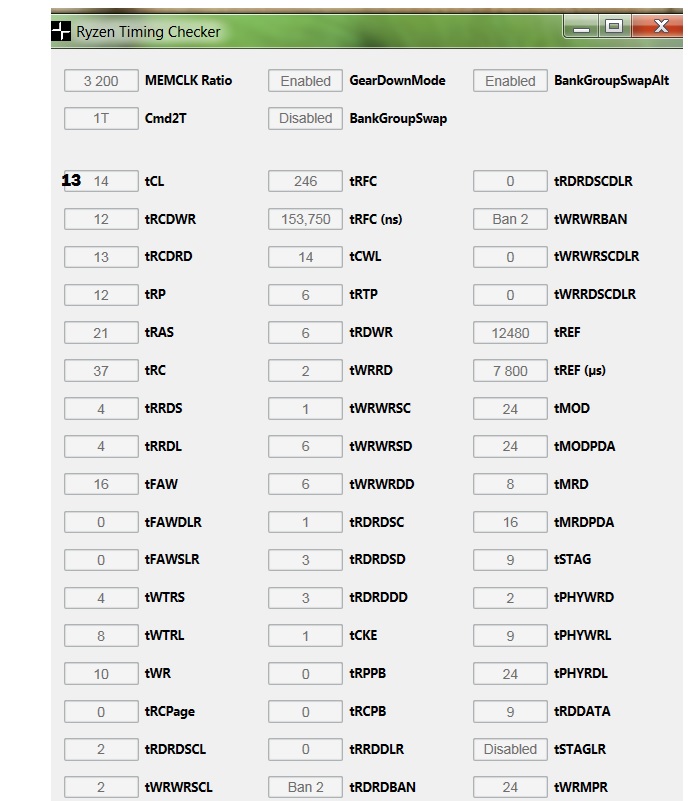Select the tRFC value field showing 246
This screenshot has width=688, height=801.
305,182
